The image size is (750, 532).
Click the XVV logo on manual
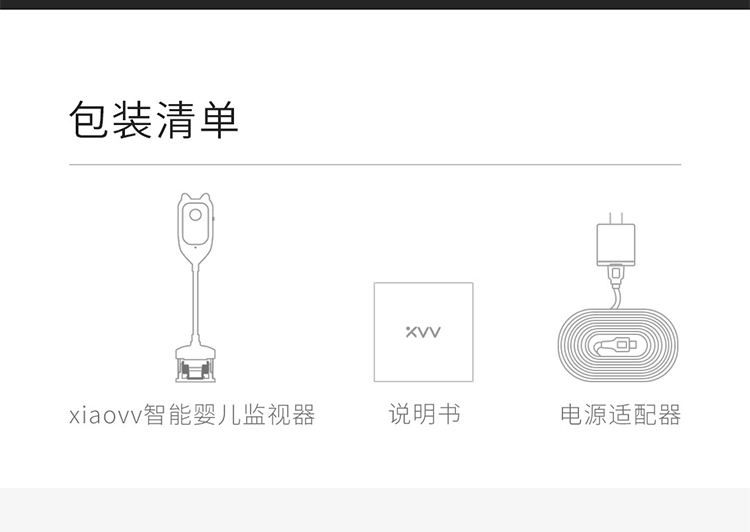click(x=423, y=332)
